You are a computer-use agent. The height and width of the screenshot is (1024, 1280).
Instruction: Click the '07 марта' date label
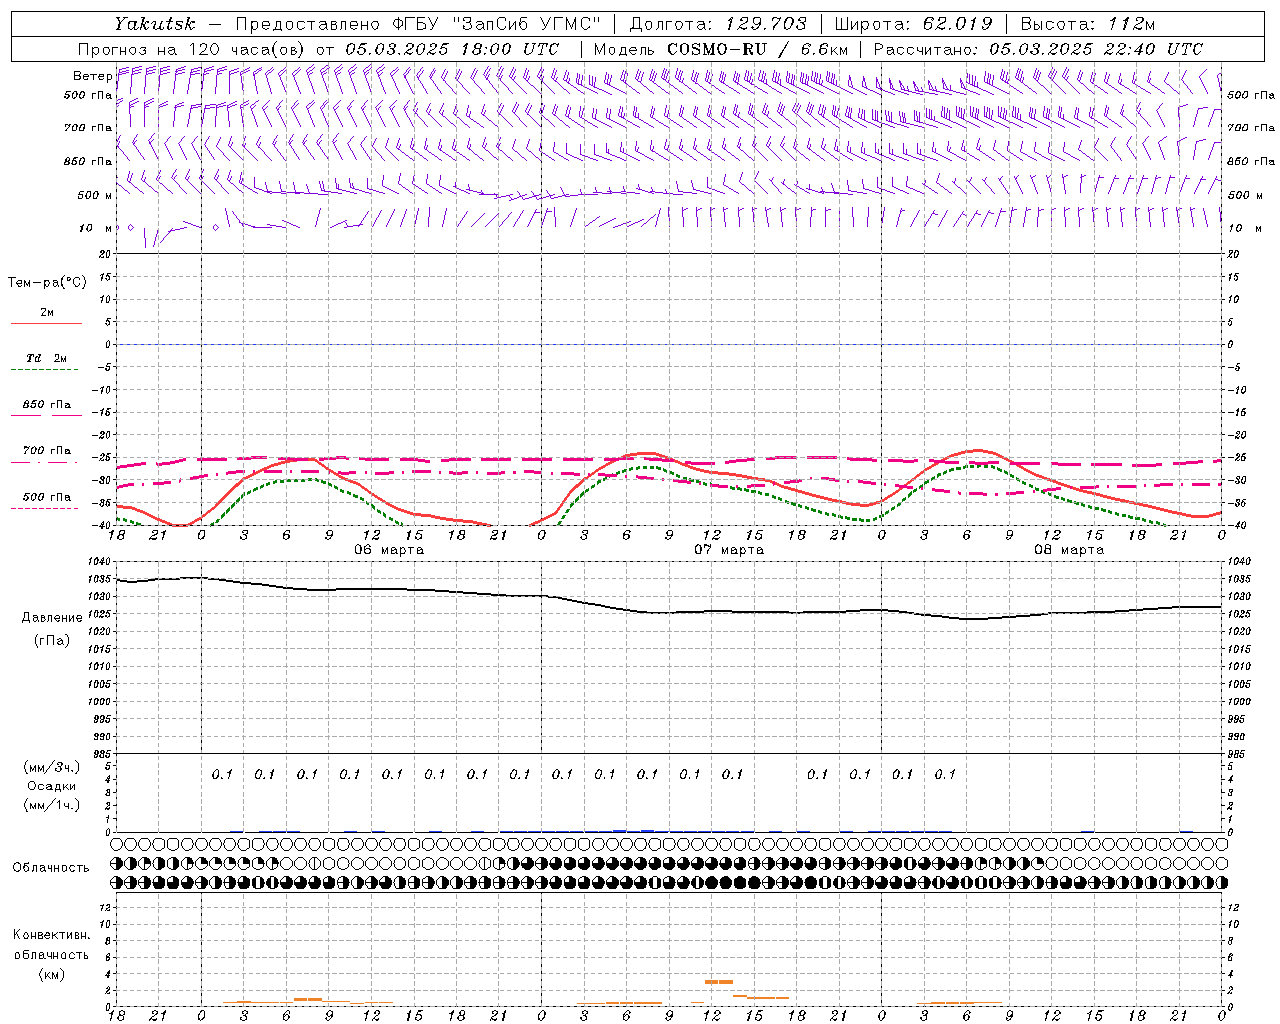tap(729, 550)
